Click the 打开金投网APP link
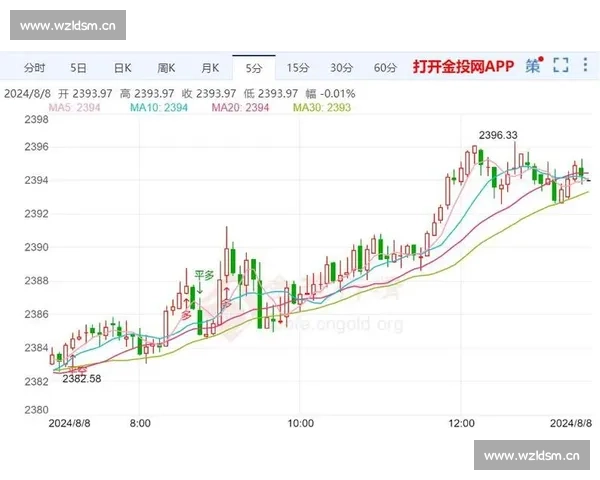 point(463,67)
